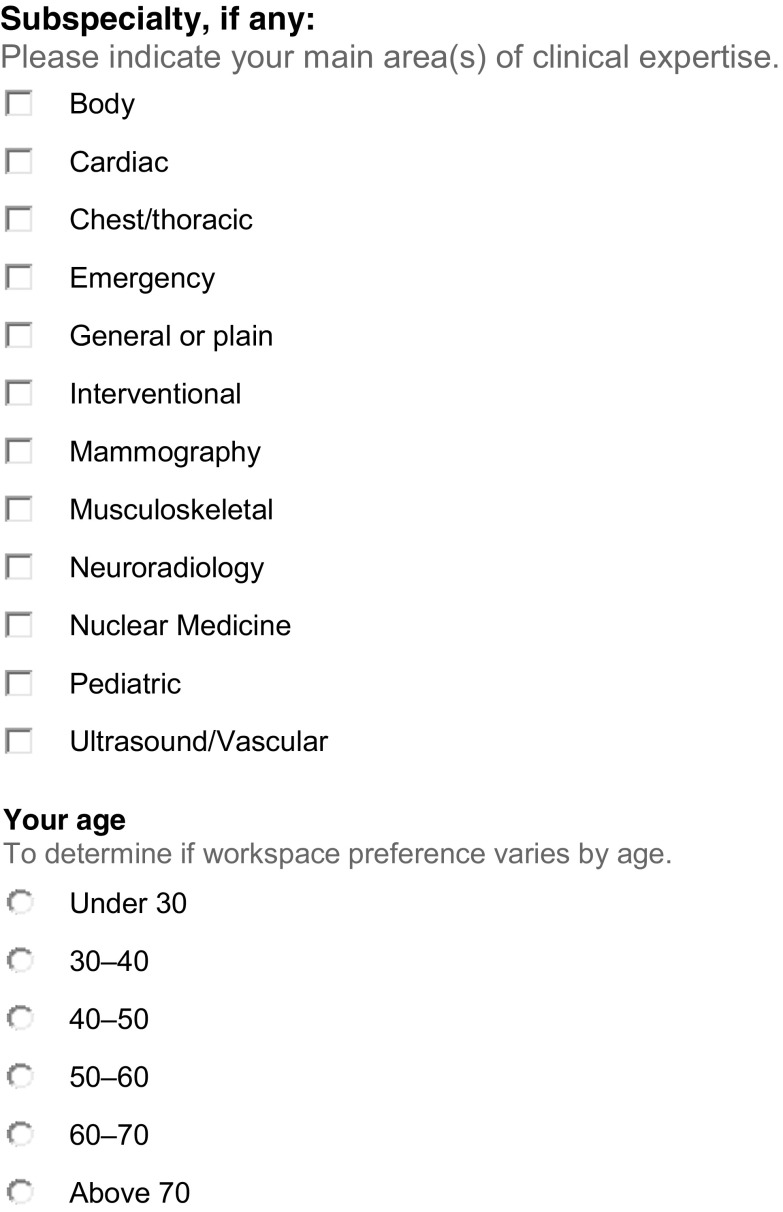The width and height of the screenshot is (783, 1212).
Task: Check the Pediatric subspecialty box
Action: 19,684
